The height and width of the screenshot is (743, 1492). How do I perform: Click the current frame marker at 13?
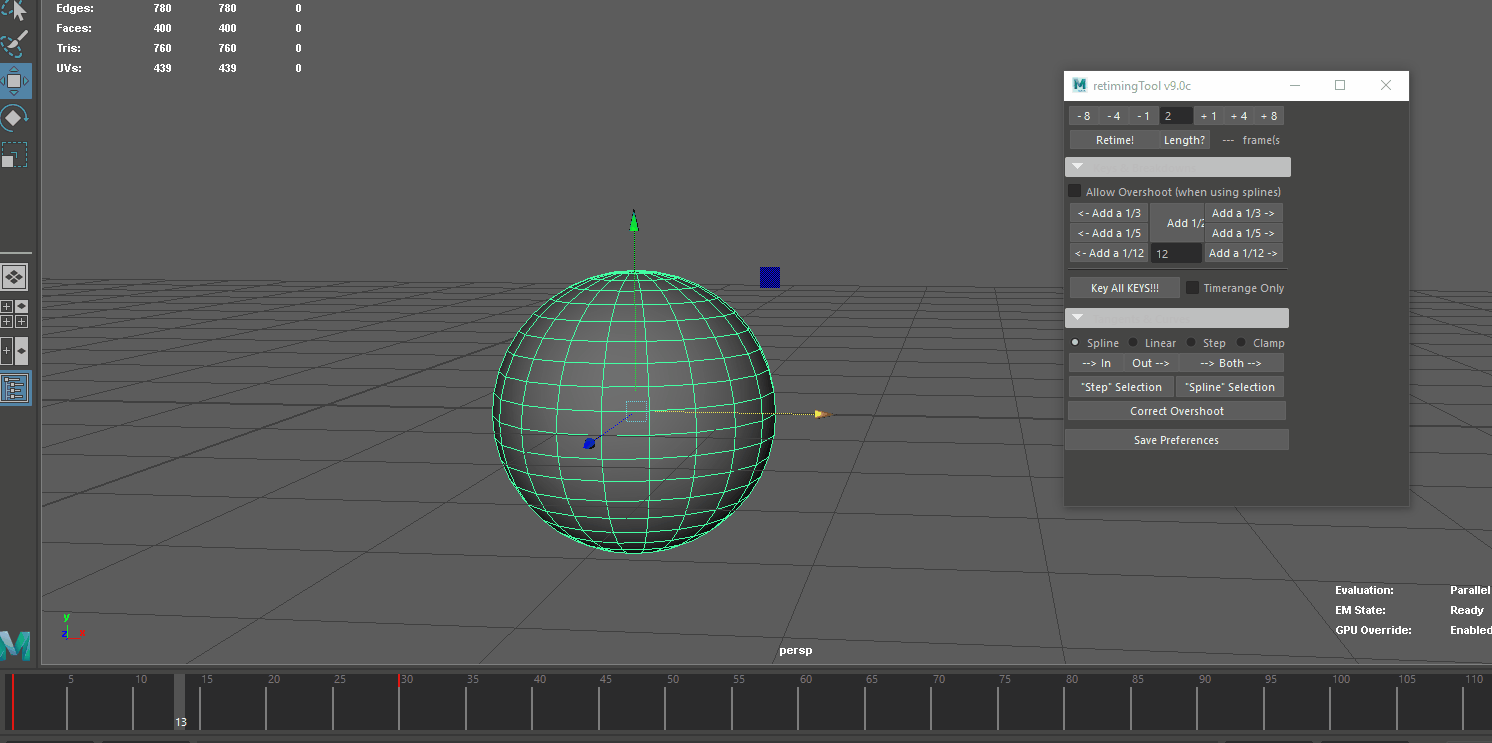(180, 702)
